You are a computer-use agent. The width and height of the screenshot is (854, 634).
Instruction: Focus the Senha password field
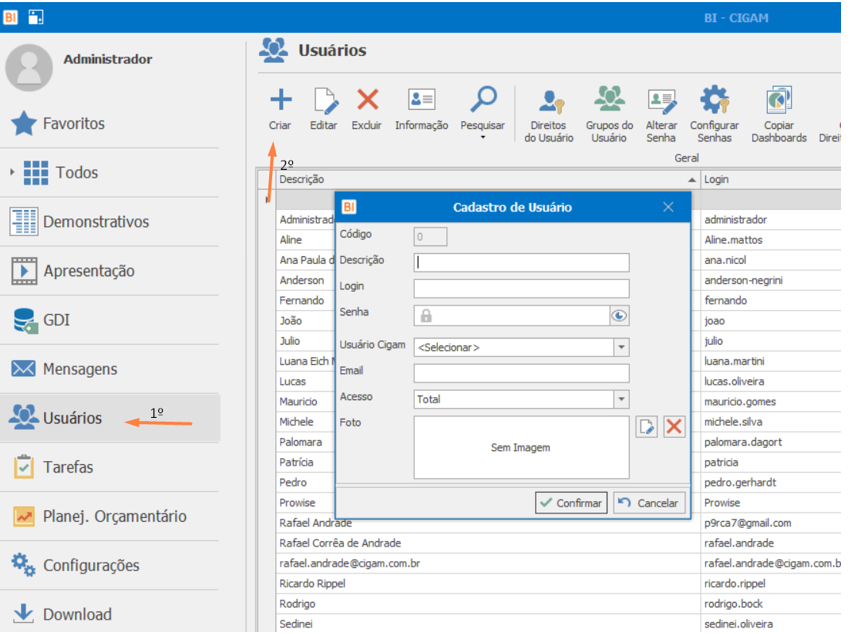pyautogui.click(x=511, y=315)
